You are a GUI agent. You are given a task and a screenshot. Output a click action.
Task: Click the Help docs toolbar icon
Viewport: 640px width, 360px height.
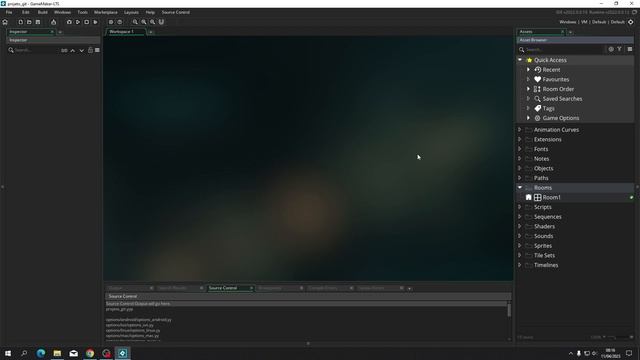tap(120, 22)
